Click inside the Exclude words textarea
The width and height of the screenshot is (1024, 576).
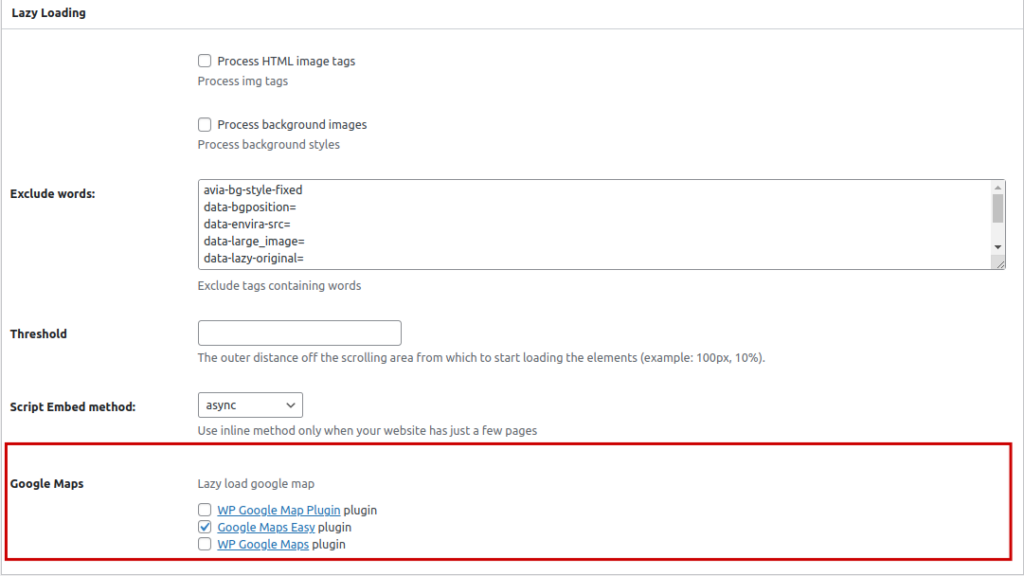[594, 225]
